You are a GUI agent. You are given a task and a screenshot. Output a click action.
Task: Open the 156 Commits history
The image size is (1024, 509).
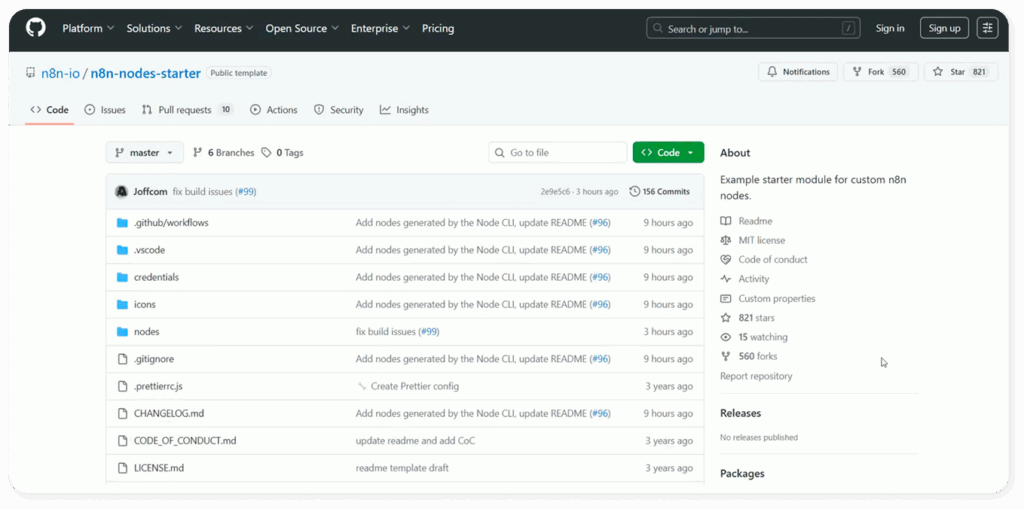pos(660,191)
